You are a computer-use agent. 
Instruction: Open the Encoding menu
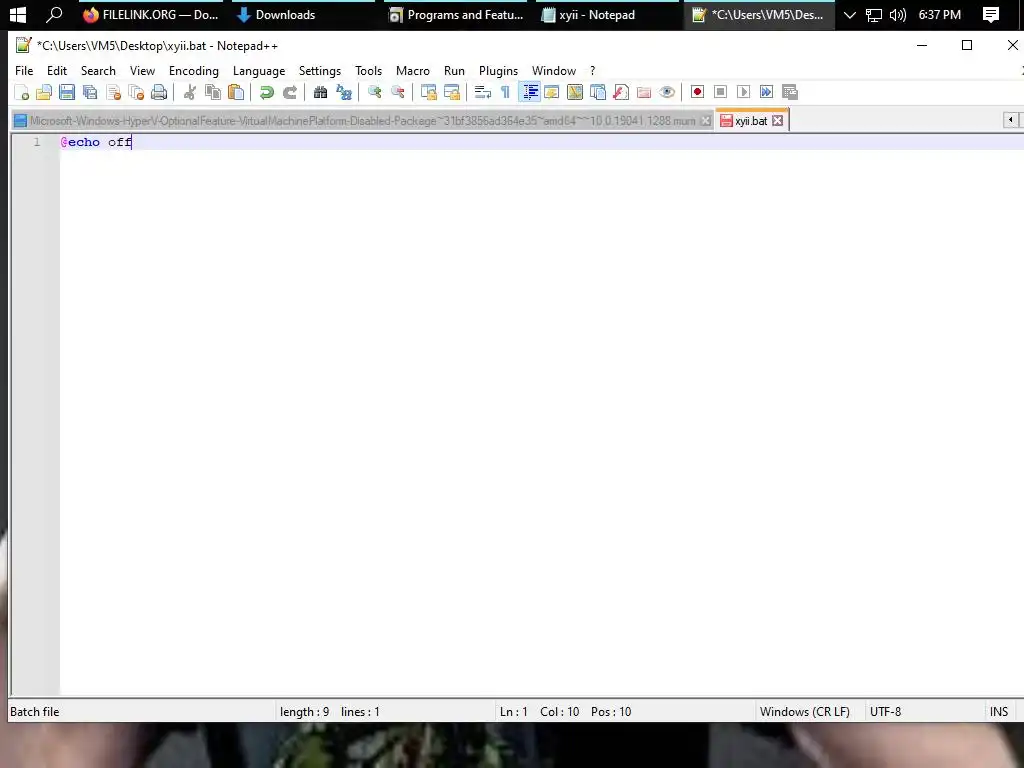[194, 71]
